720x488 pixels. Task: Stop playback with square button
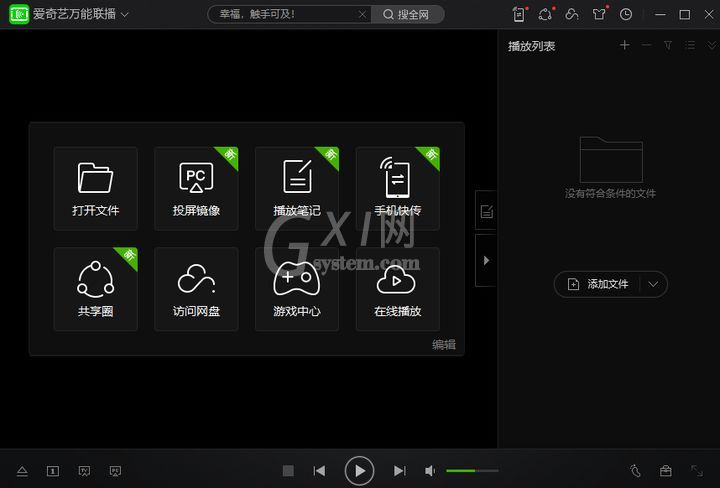click(x=288, y=471)
